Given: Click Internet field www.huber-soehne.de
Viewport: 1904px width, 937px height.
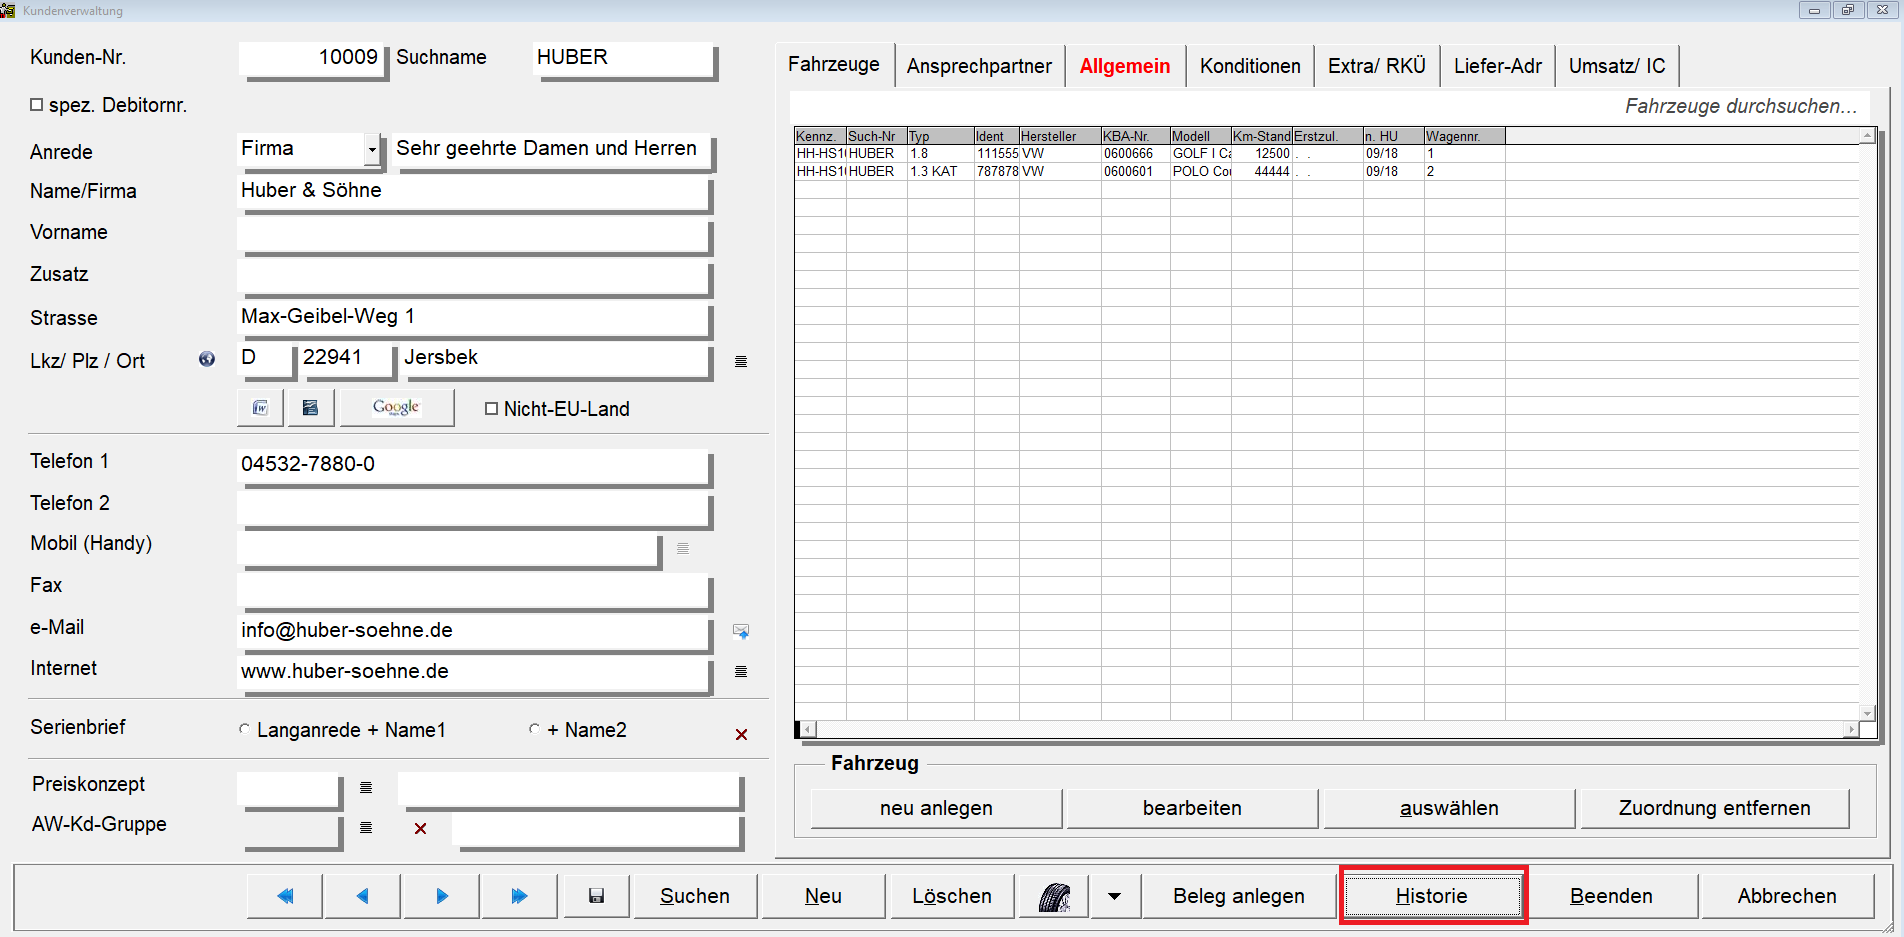Looking at the screenshot, I should pyautogui.click(x=474, y=672).
